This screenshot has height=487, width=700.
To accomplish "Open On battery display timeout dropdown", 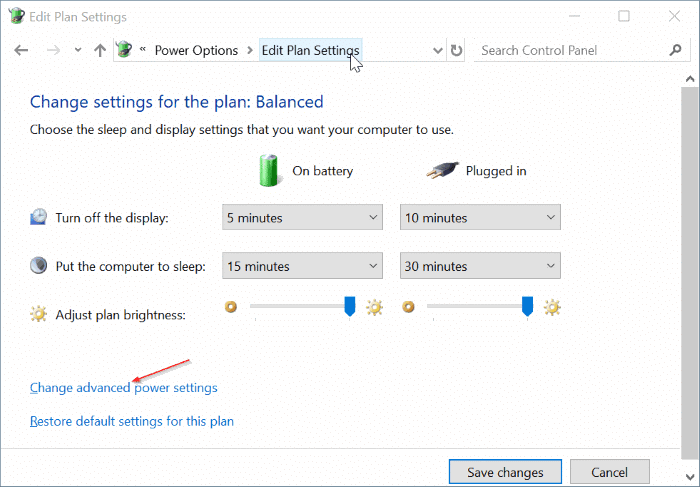I will pyautogui.click(x=302, y=217).
